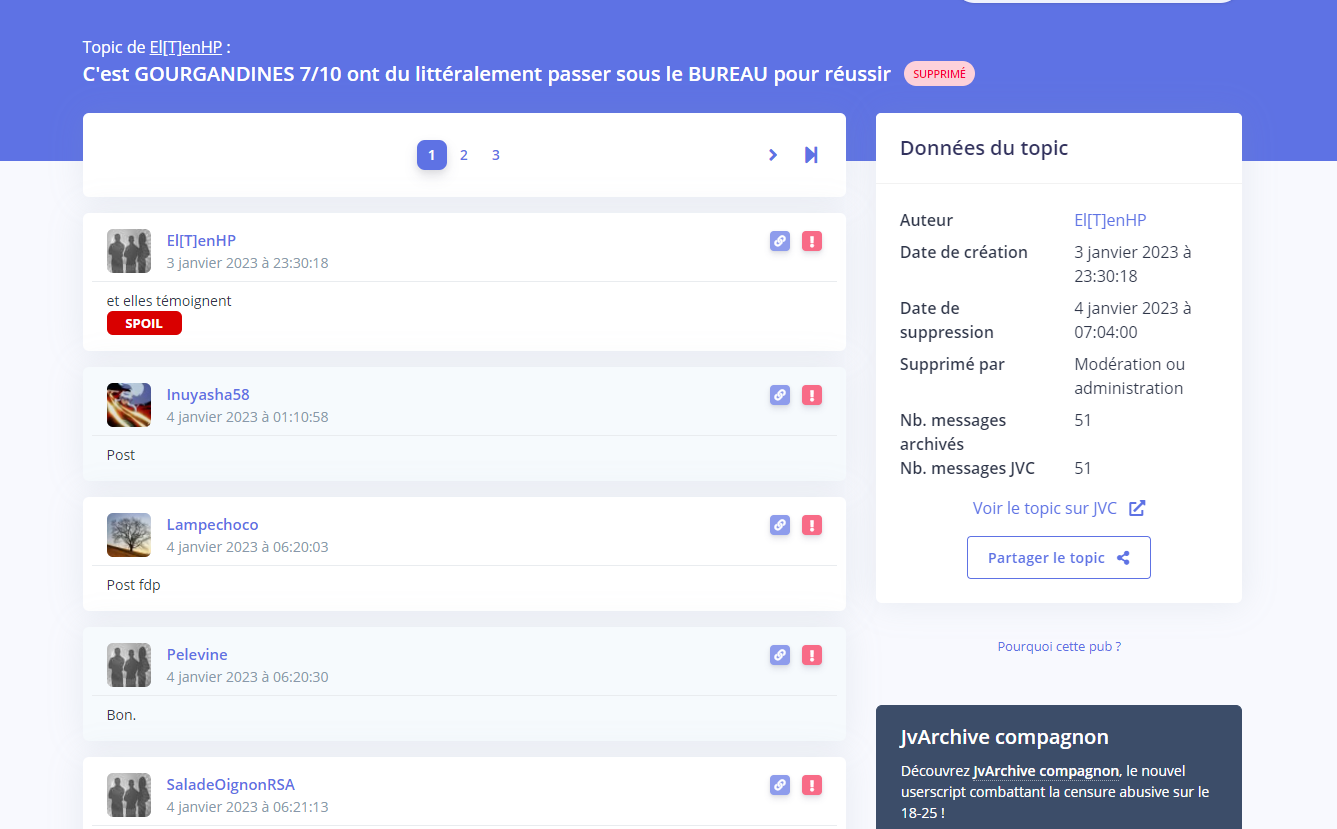Click SaladeOignonRSA's avatar image
1337x829 pixels.
pyautogui.click(x=129, y=795)
